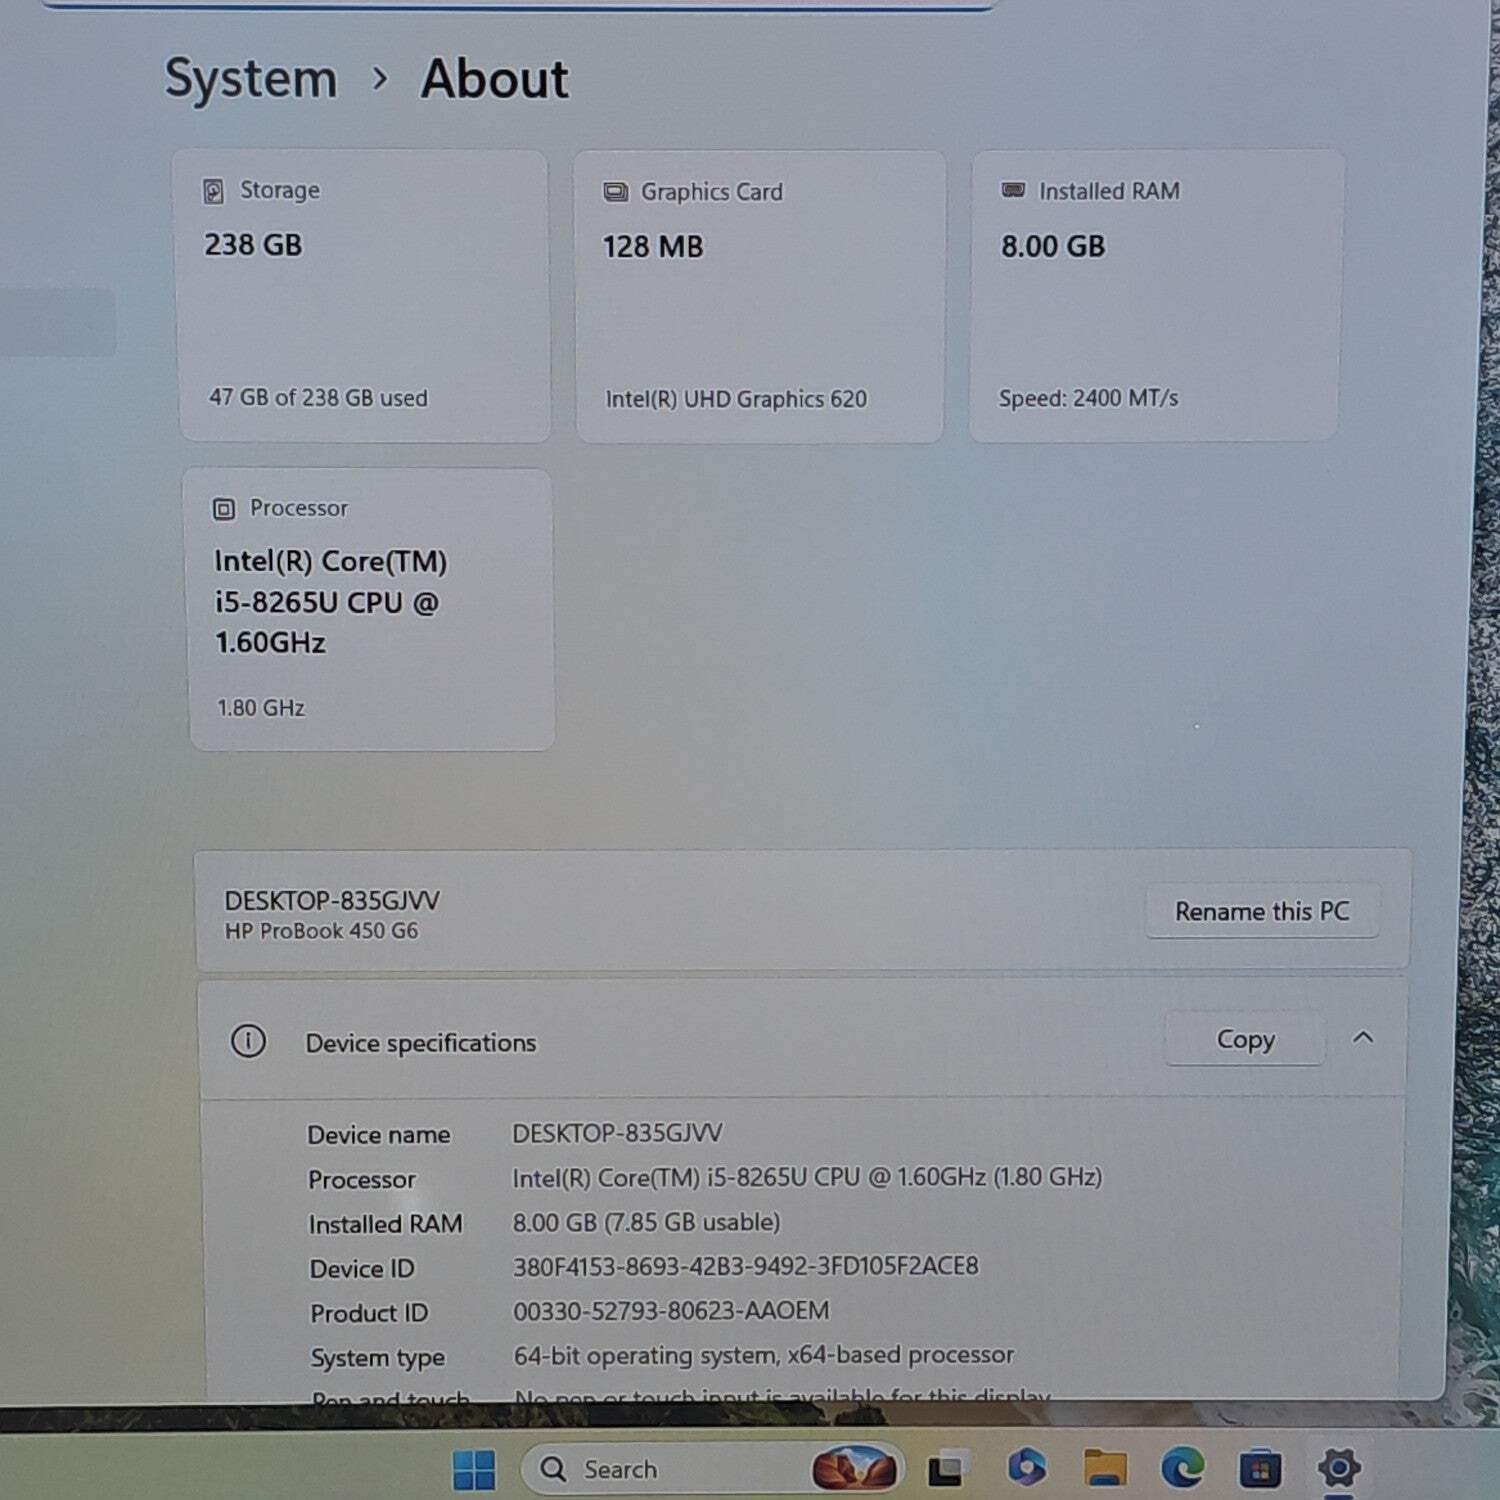
Task: Click the HP ProBook 450 G6 model text
Action: 321,930
